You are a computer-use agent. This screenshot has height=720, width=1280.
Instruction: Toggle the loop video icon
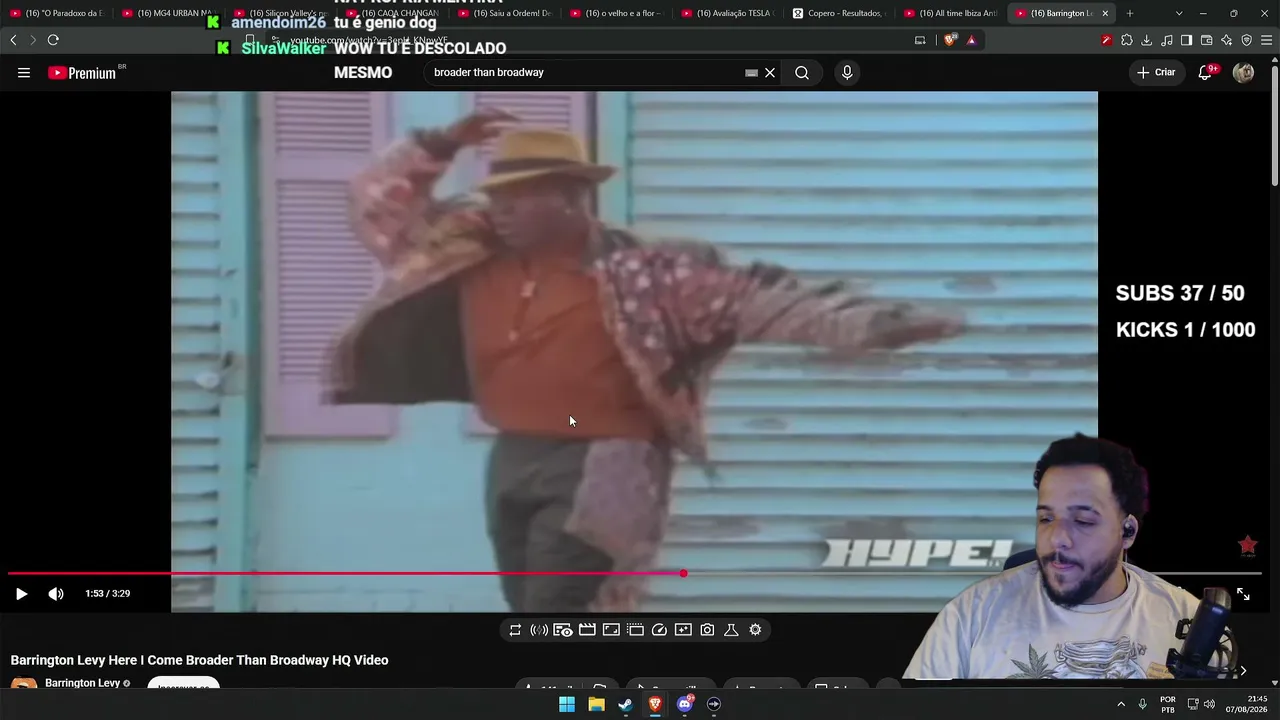pos(515,630)
